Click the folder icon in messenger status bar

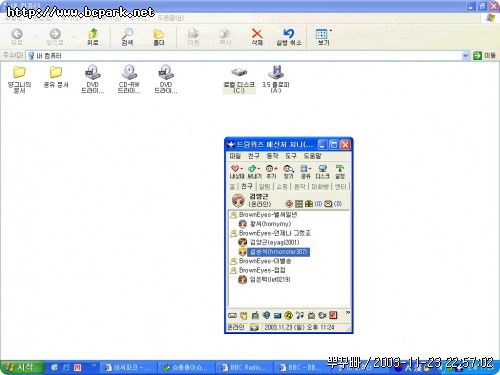click(x=254, y=327)
